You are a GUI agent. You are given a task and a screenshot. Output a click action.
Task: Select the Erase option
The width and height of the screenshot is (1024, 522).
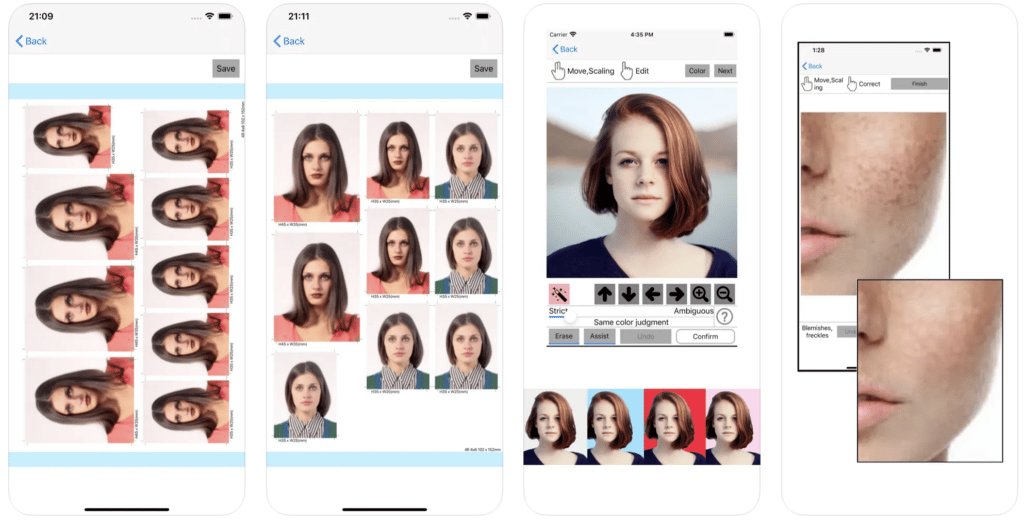coord(564,336)
